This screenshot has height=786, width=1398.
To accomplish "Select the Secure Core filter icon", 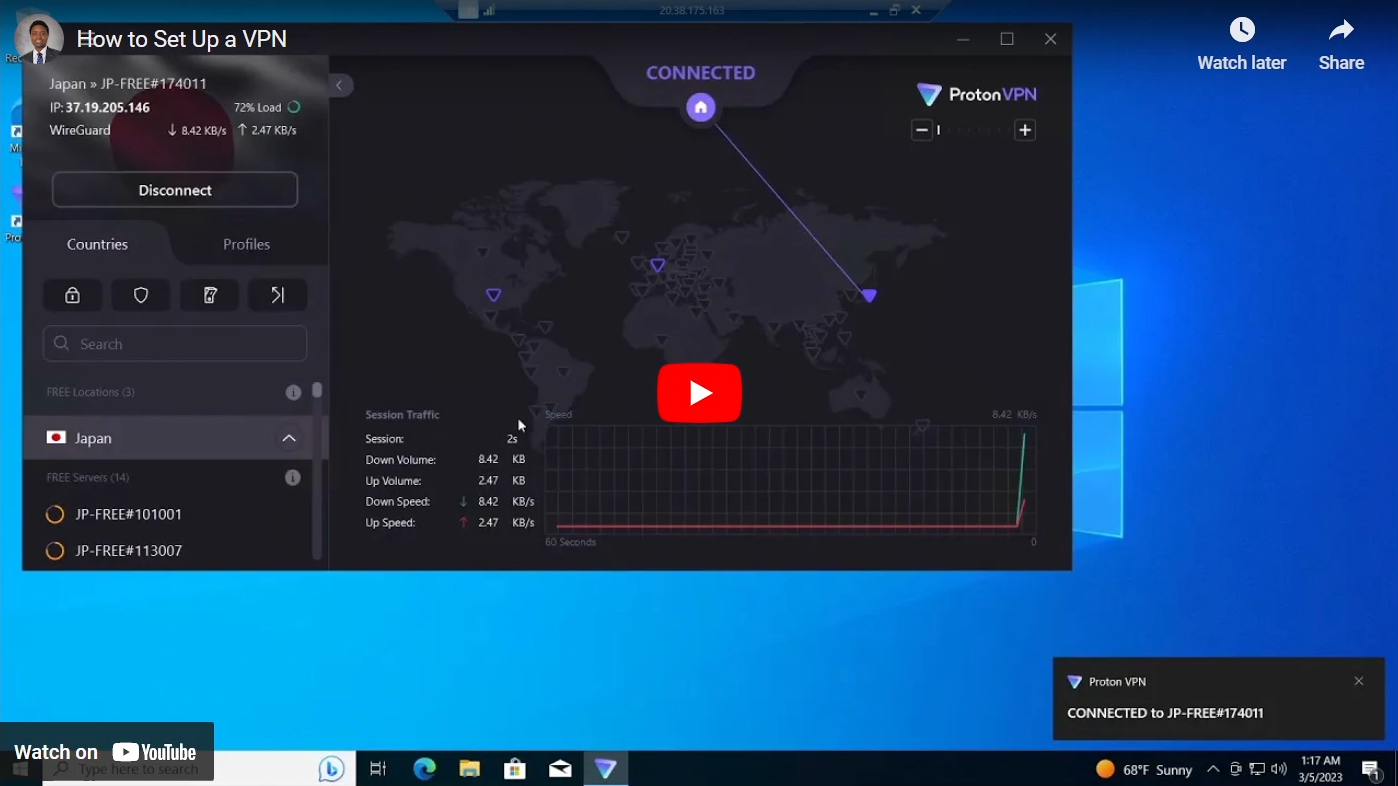I will coord(72,294).
